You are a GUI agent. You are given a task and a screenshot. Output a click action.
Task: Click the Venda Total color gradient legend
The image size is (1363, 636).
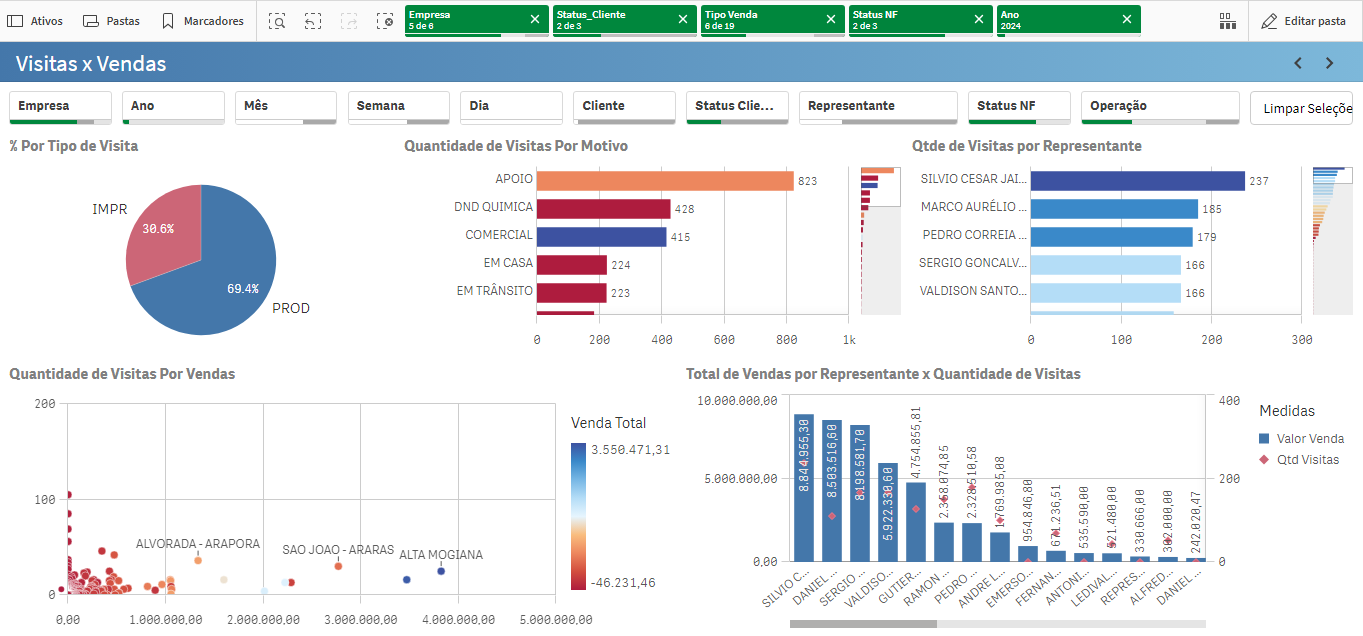[x=579, y=516]
